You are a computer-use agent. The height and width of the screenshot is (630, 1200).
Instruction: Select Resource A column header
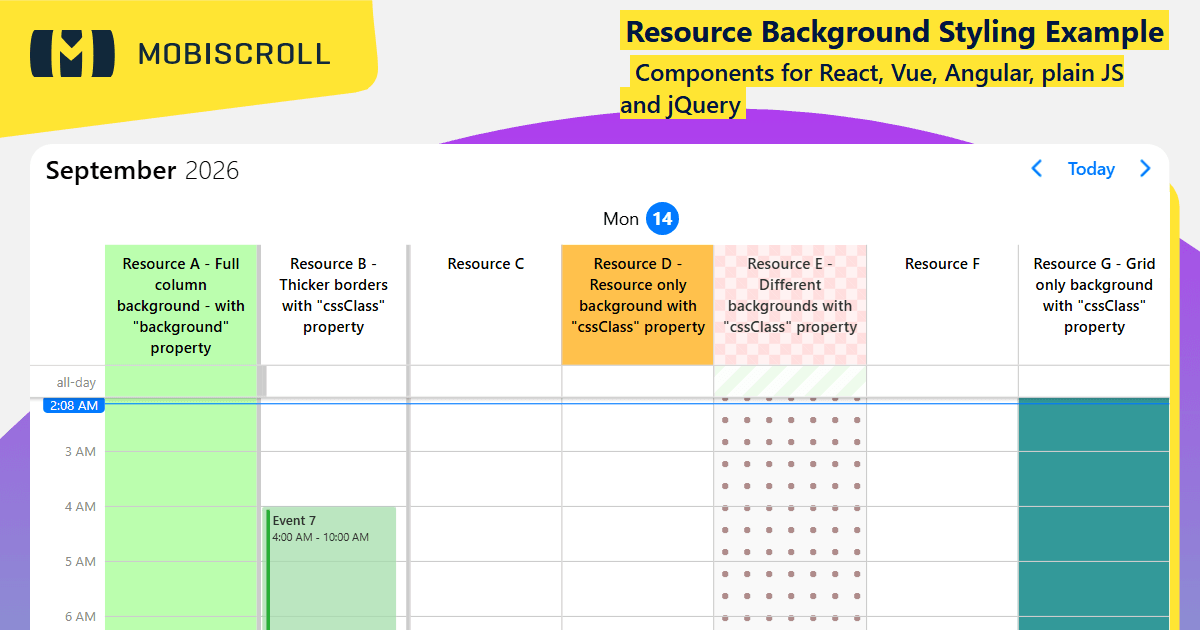pos(181,305)
